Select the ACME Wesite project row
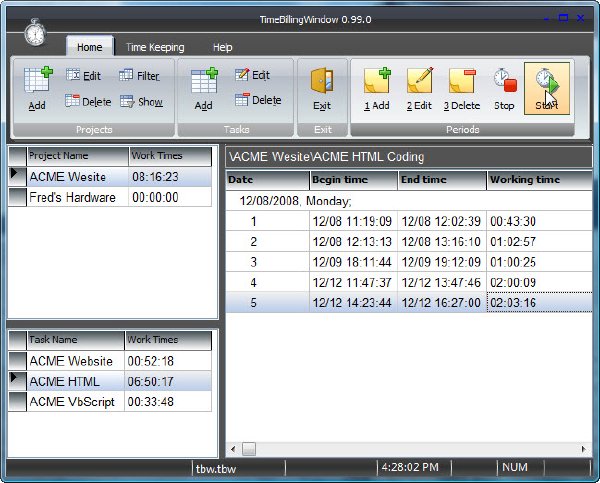The image size is (600, 483). tap(110, 177)
